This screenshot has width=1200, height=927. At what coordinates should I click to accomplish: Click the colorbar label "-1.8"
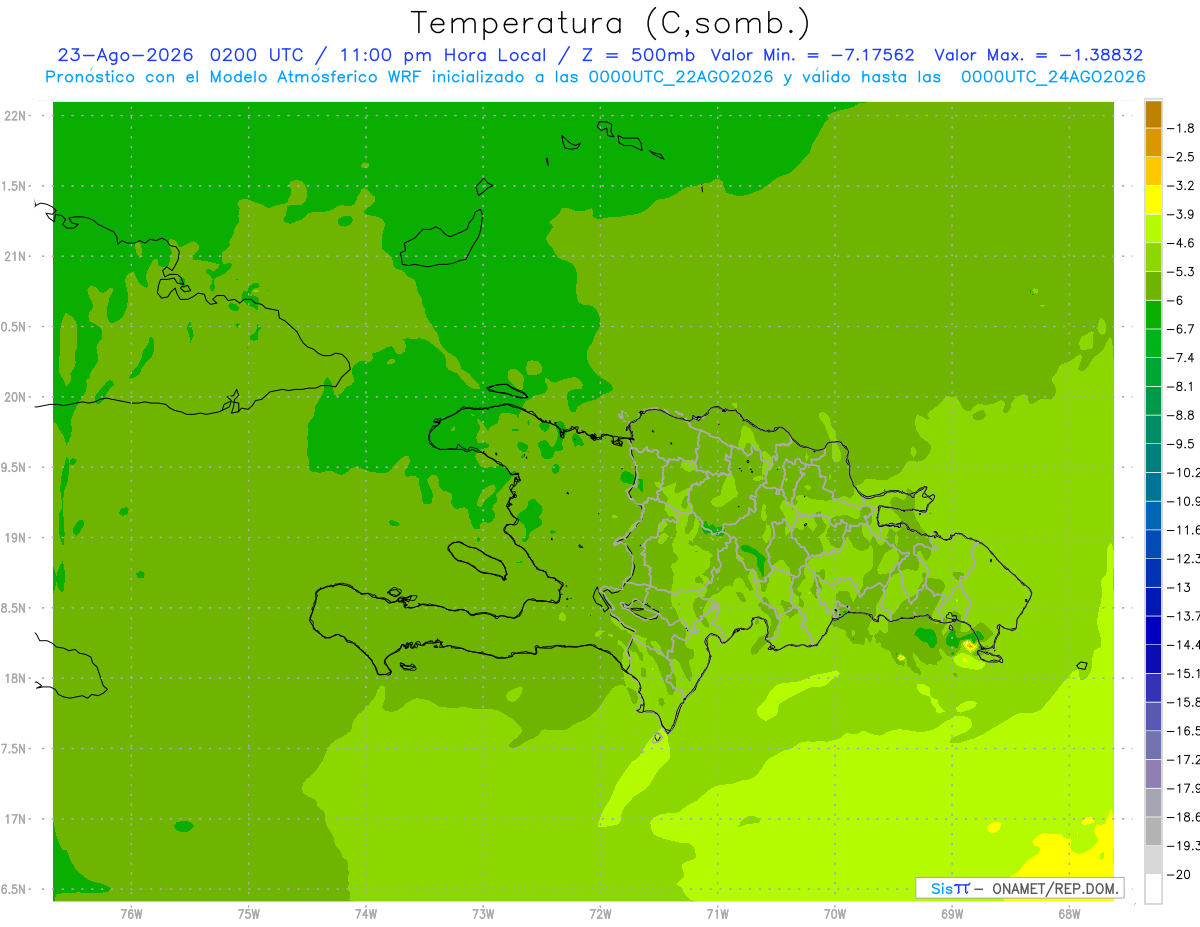1182,128
